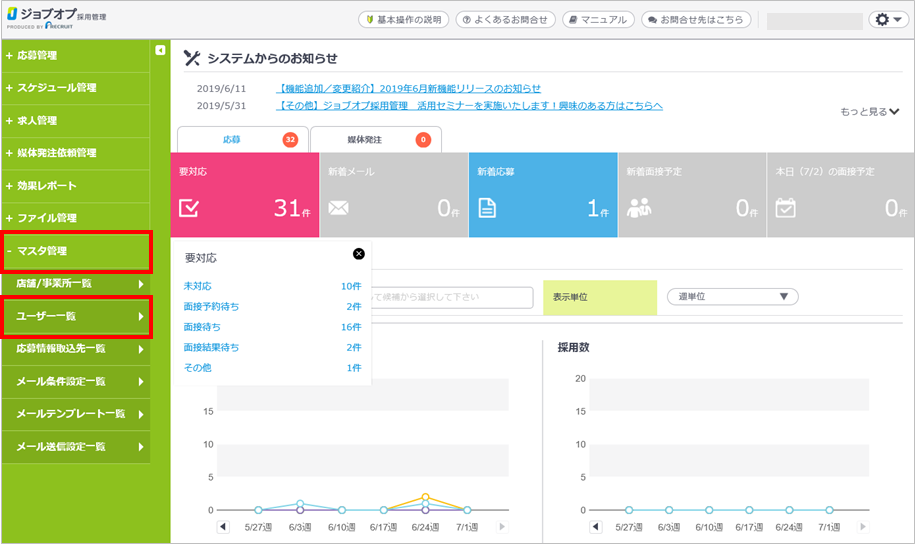Click the 新着応募 document icon
The image size is (915, 544).
coord(487,208)
